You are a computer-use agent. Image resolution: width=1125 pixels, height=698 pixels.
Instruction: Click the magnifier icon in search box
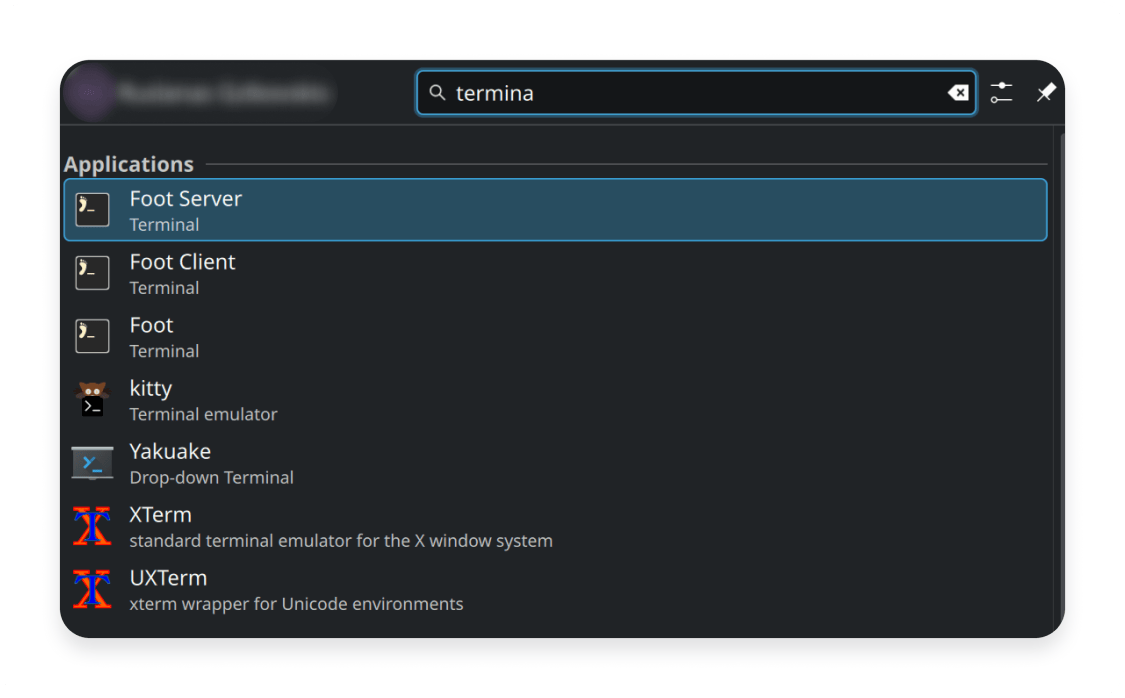[437, 93]
